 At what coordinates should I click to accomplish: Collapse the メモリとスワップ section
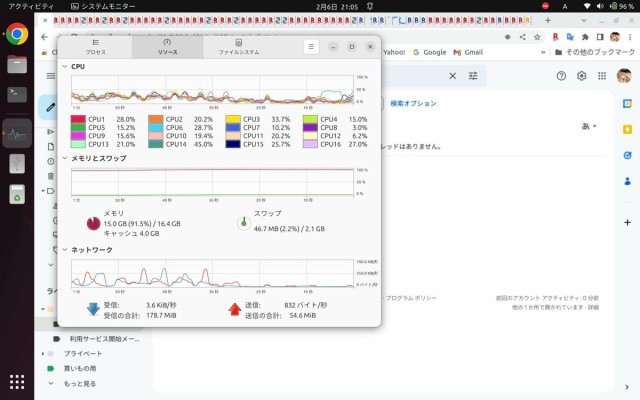pos(65,158)
